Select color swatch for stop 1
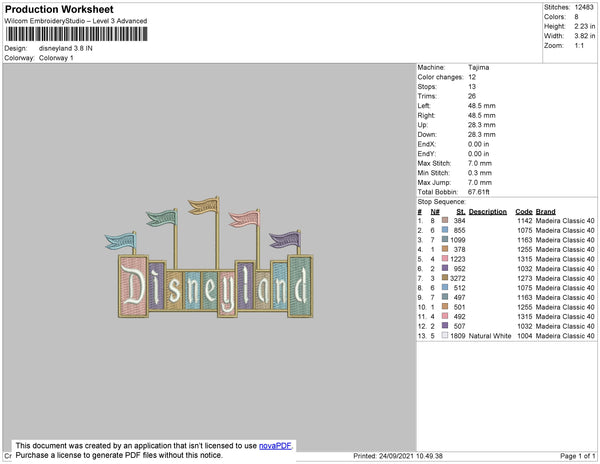The height and width of the screenshot is (464, 600). [445, 220]
